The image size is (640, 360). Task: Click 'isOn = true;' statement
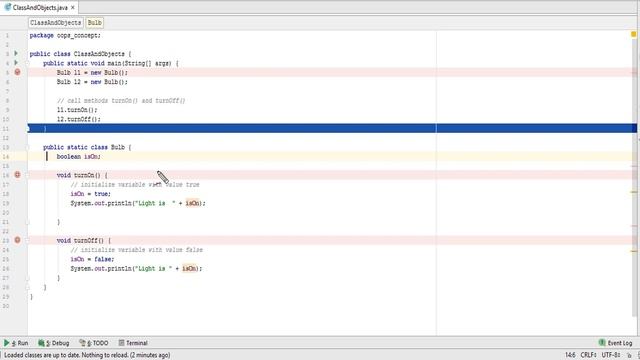point(91,194)
